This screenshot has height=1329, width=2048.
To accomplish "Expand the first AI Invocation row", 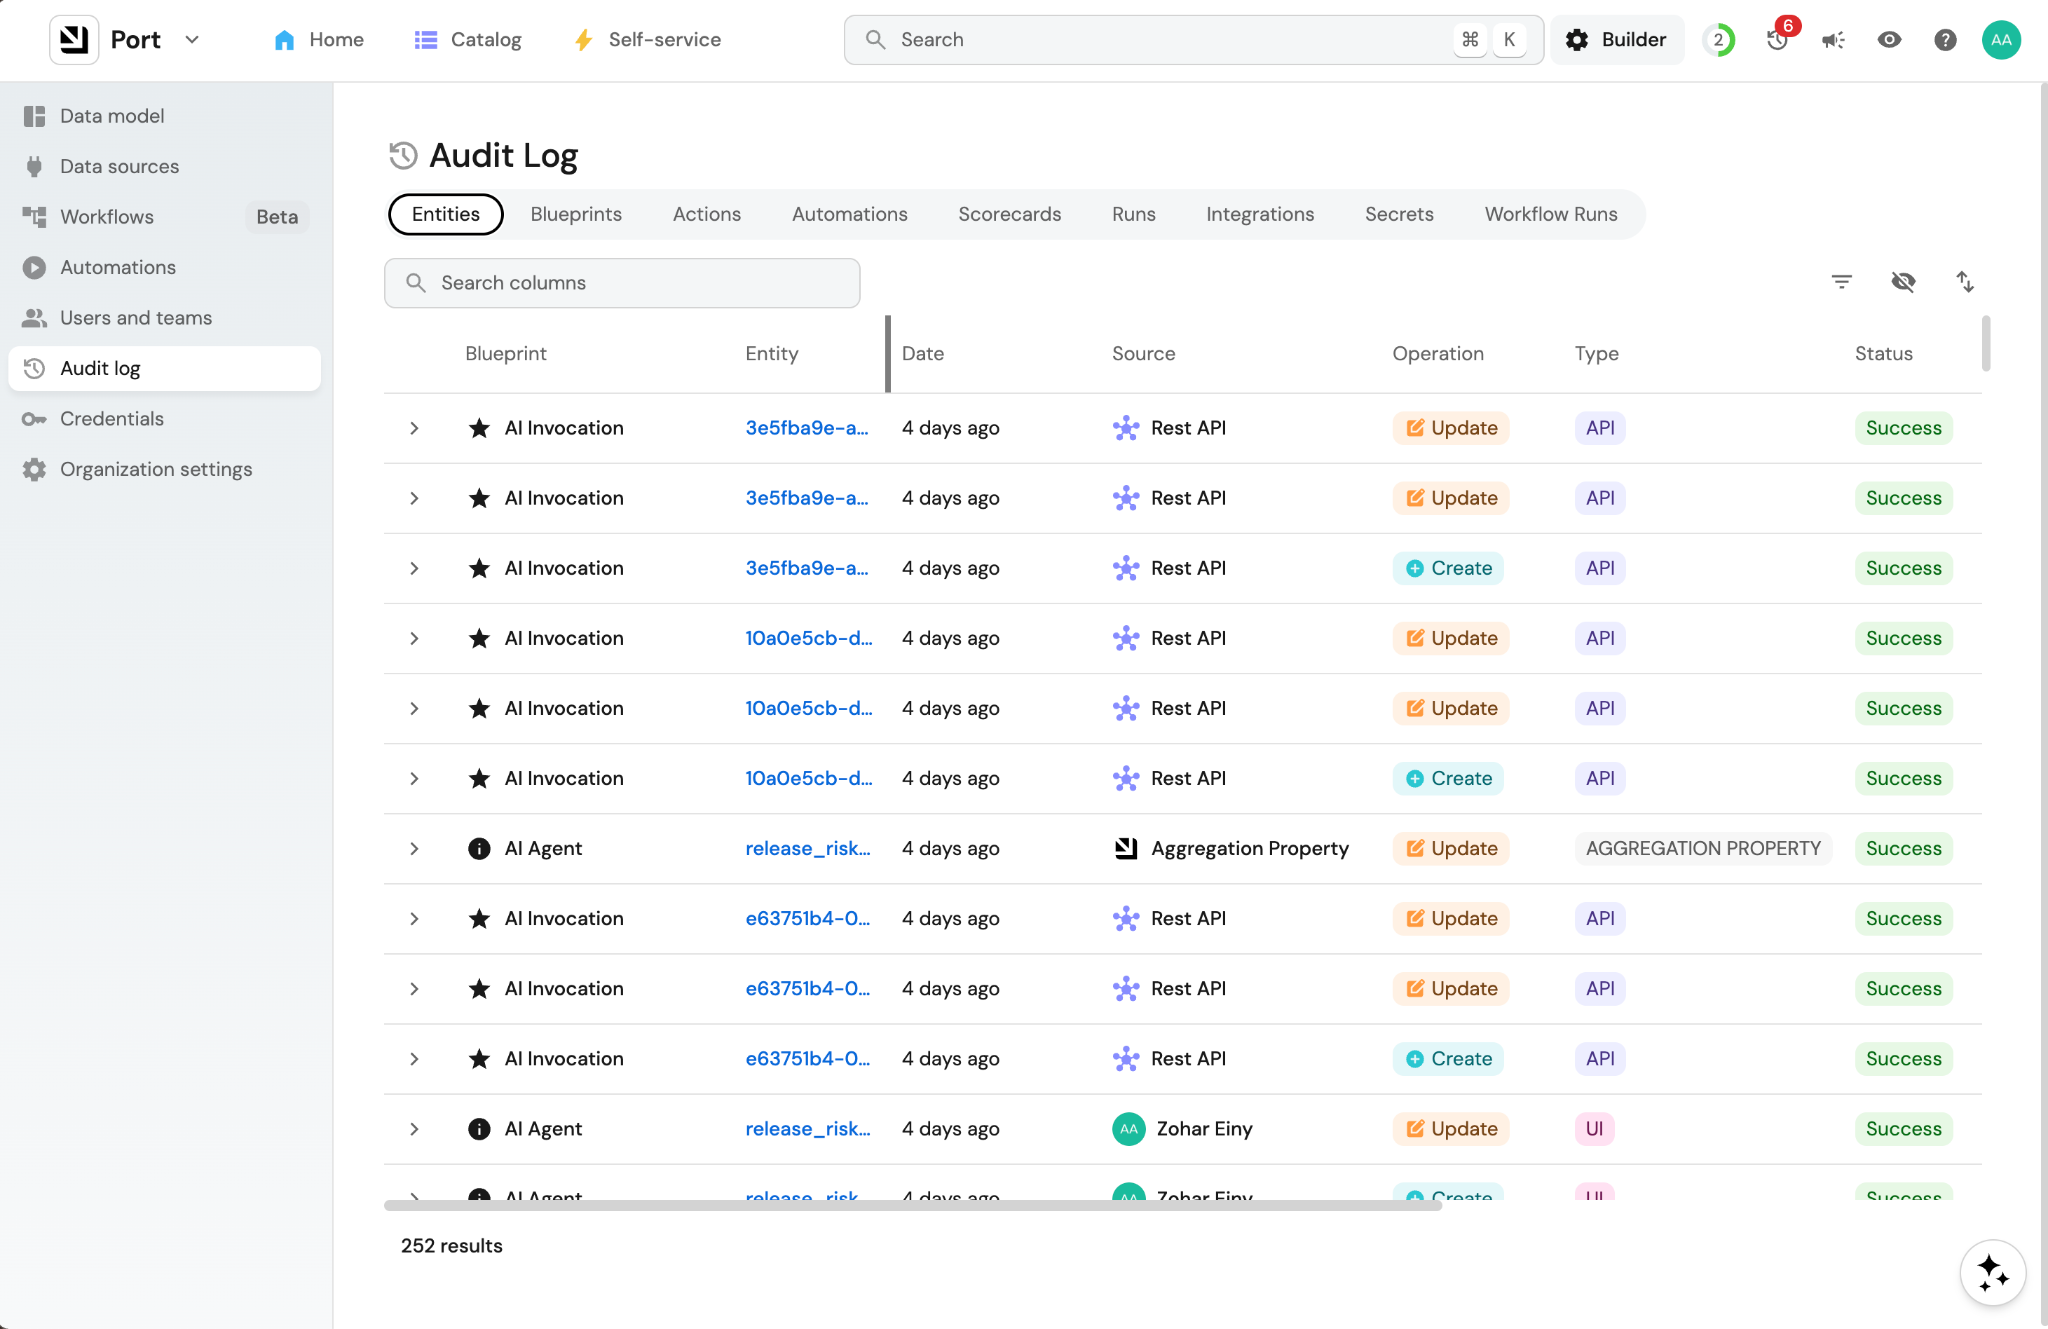I will (x=414, y=428).
